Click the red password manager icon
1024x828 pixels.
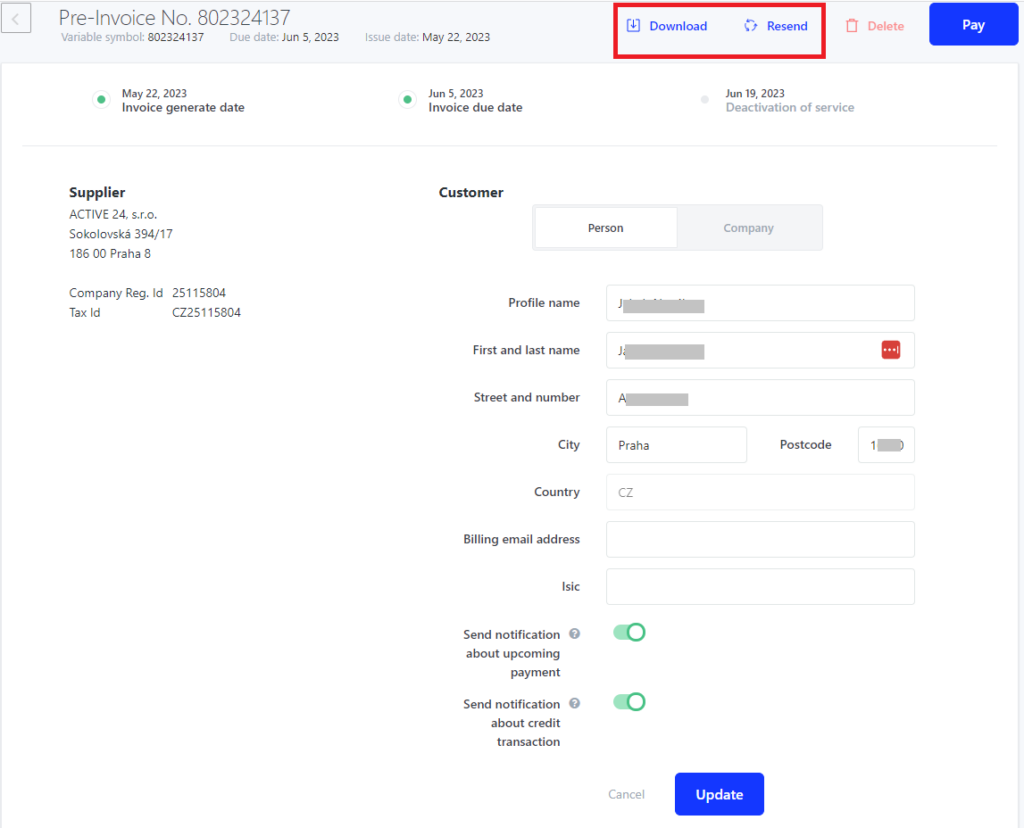point(890,350)
